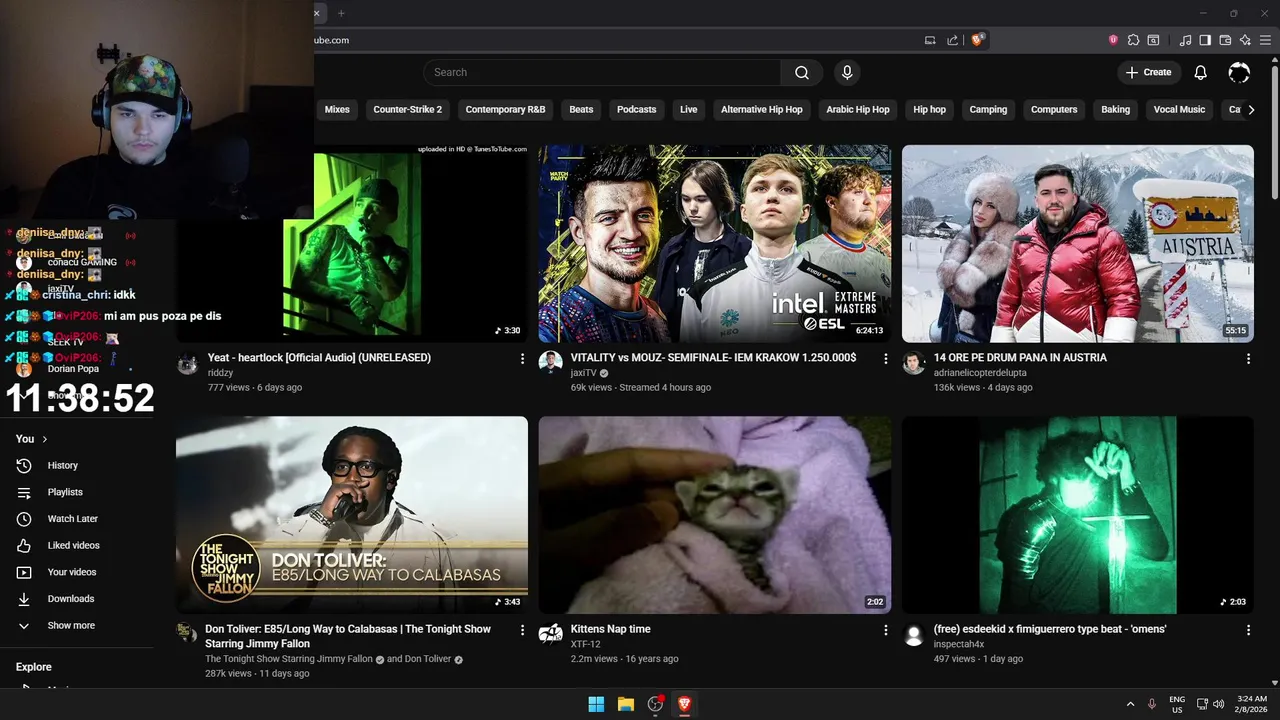Open the media control music note icon
This screenshot has height=720, width=1280.
pos(1185,40)
